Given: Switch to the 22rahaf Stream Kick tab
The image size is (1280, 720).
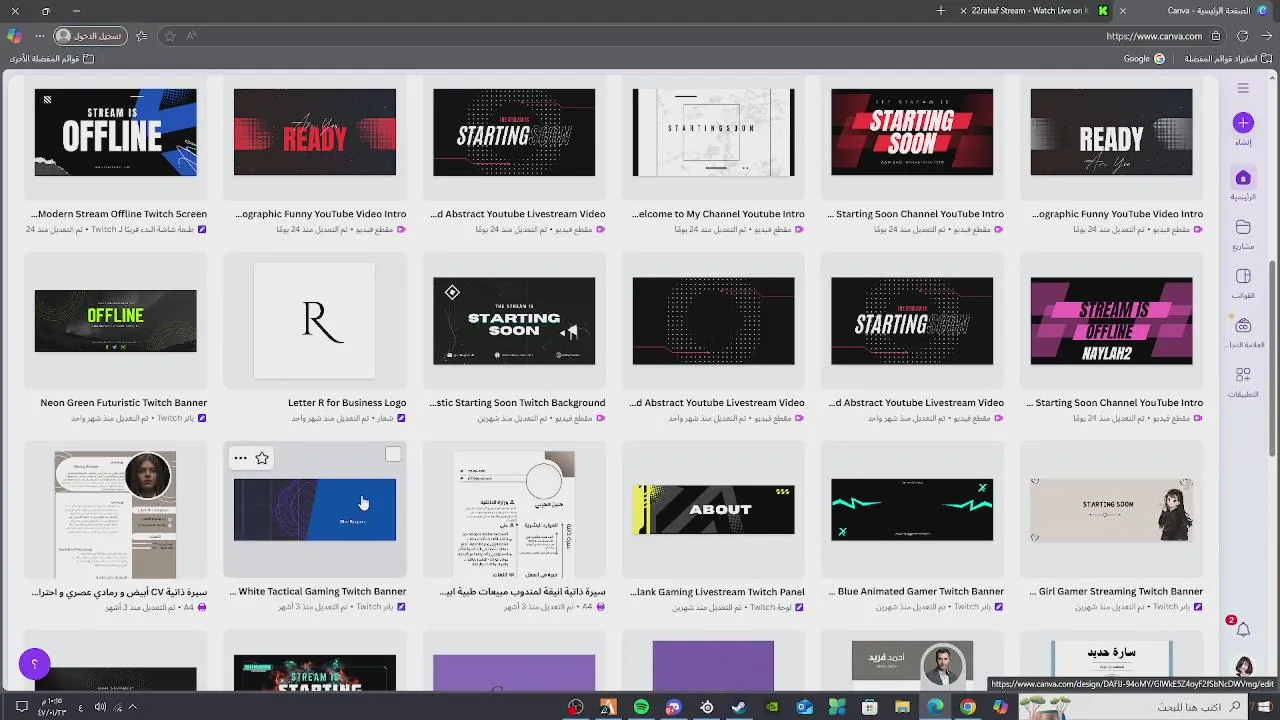Looking at the screenshot, I should [1034, 11].
